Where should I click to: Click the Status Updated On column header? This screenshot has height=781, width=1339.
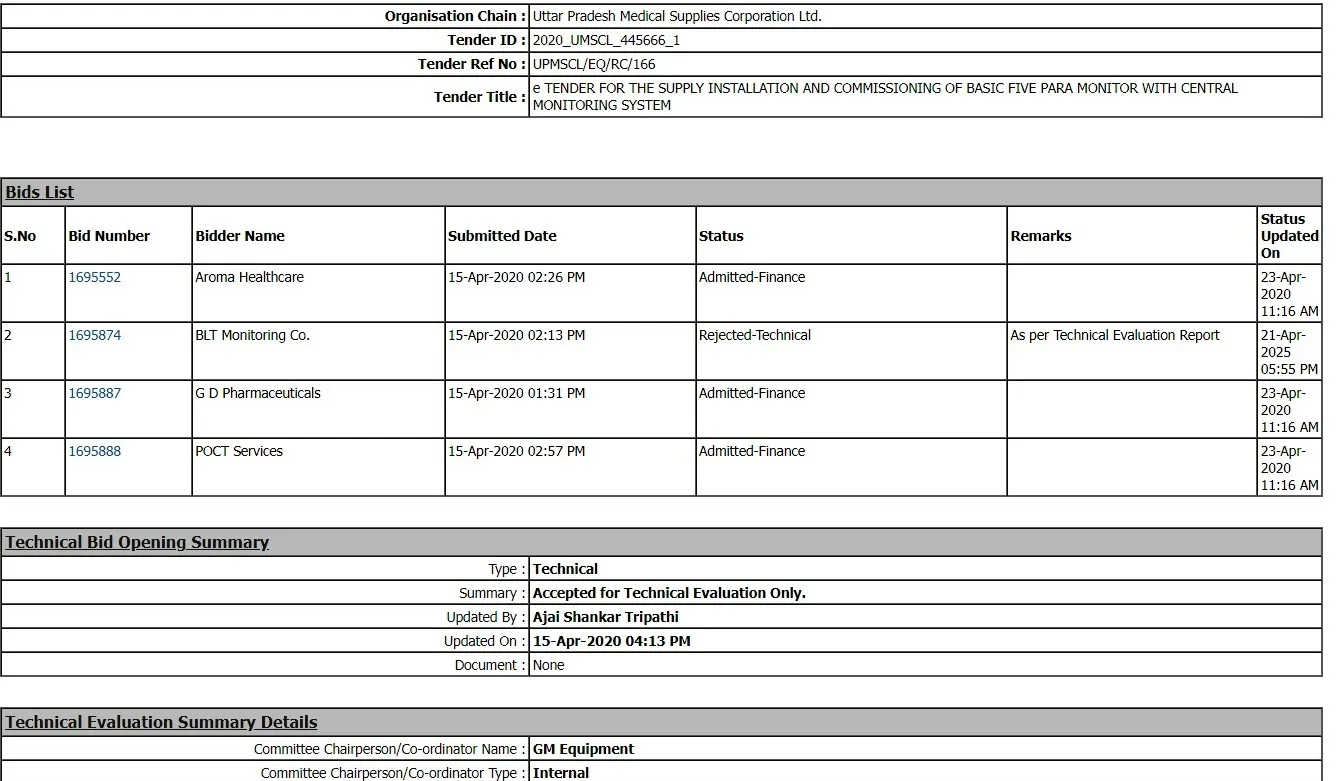[1289, 236]
